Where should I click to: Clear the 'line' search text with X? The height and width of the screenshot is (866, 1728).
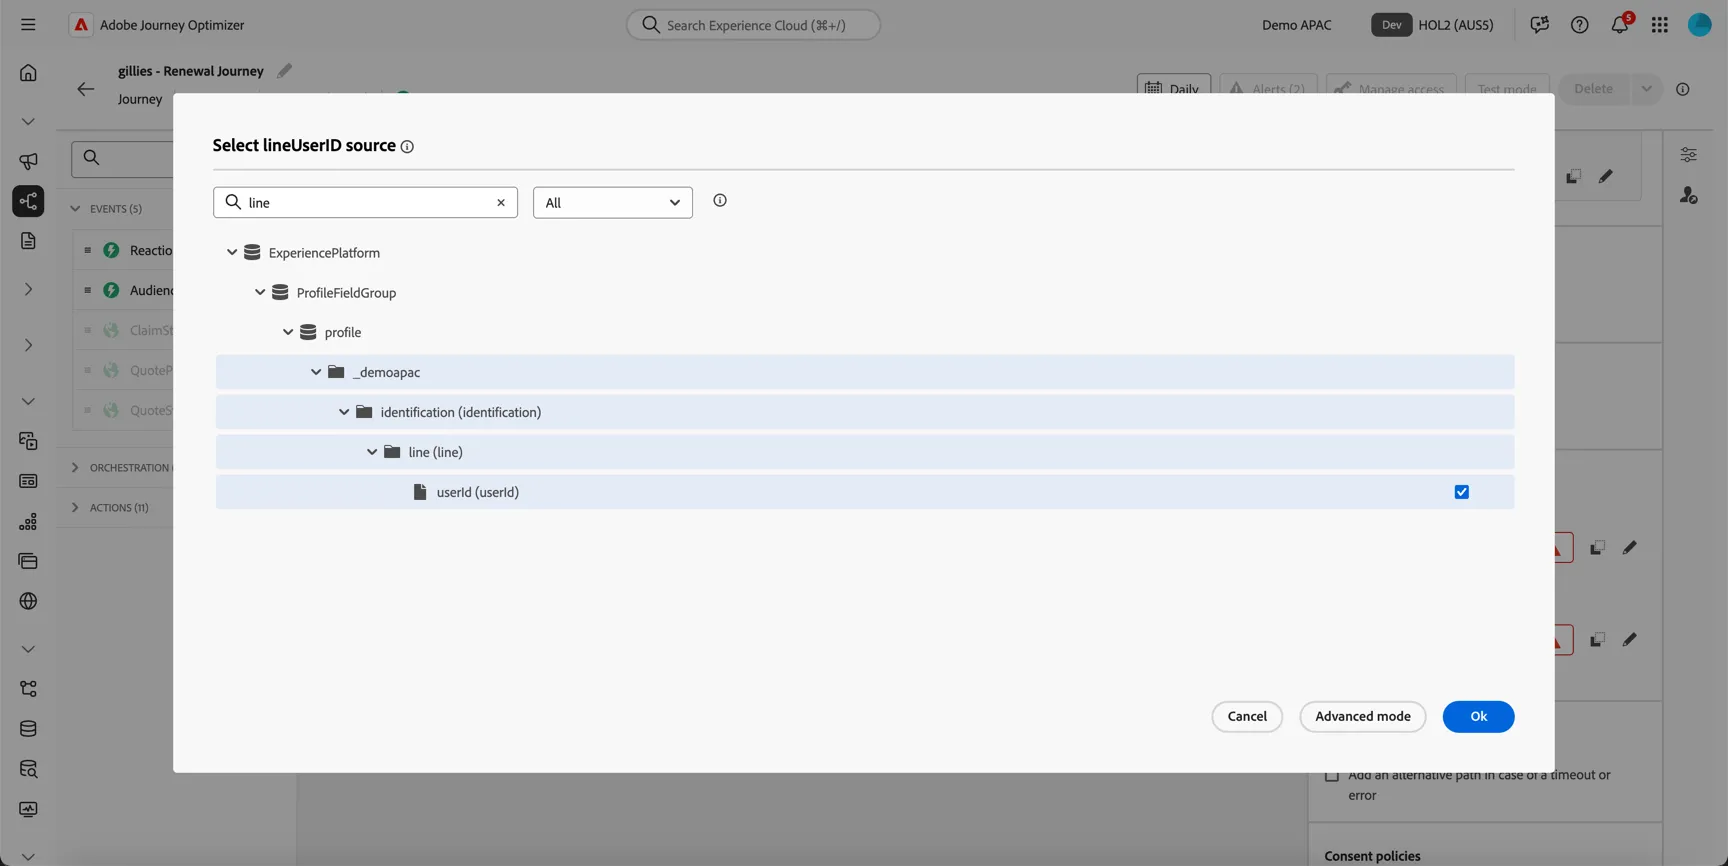click(x=501, y=203)
